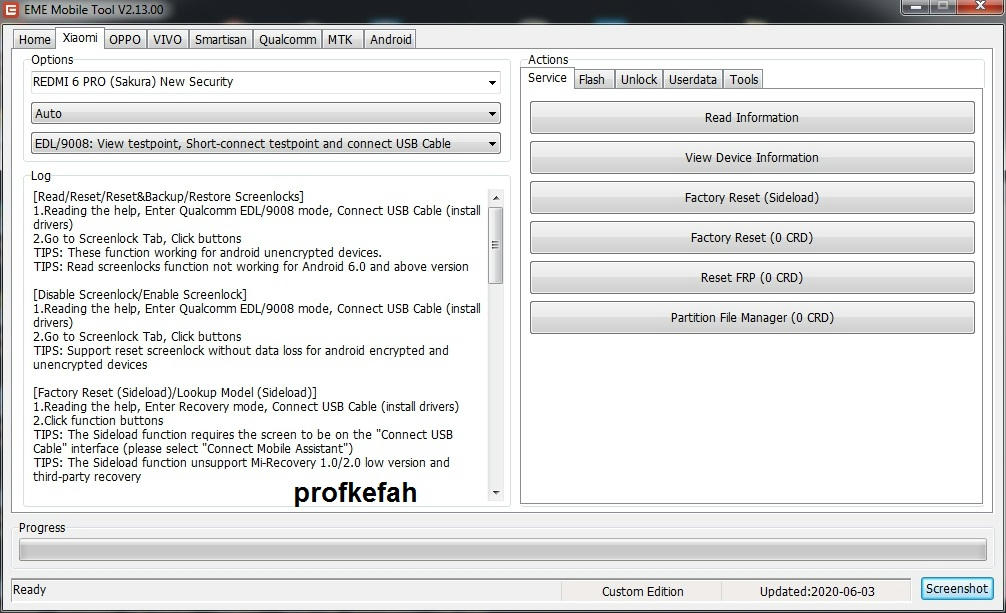Close the EME Mobile Tool window
This screenshot has height=613, width=1006.
click(980, 6)
